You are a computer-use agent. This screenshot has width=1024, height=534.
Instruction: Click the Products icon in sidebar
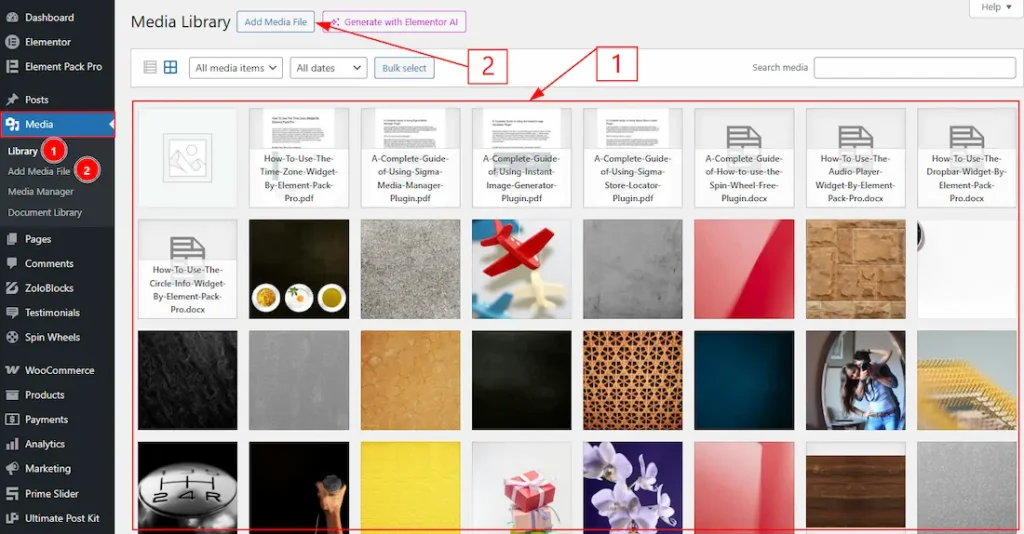click(x=12, y=395)
